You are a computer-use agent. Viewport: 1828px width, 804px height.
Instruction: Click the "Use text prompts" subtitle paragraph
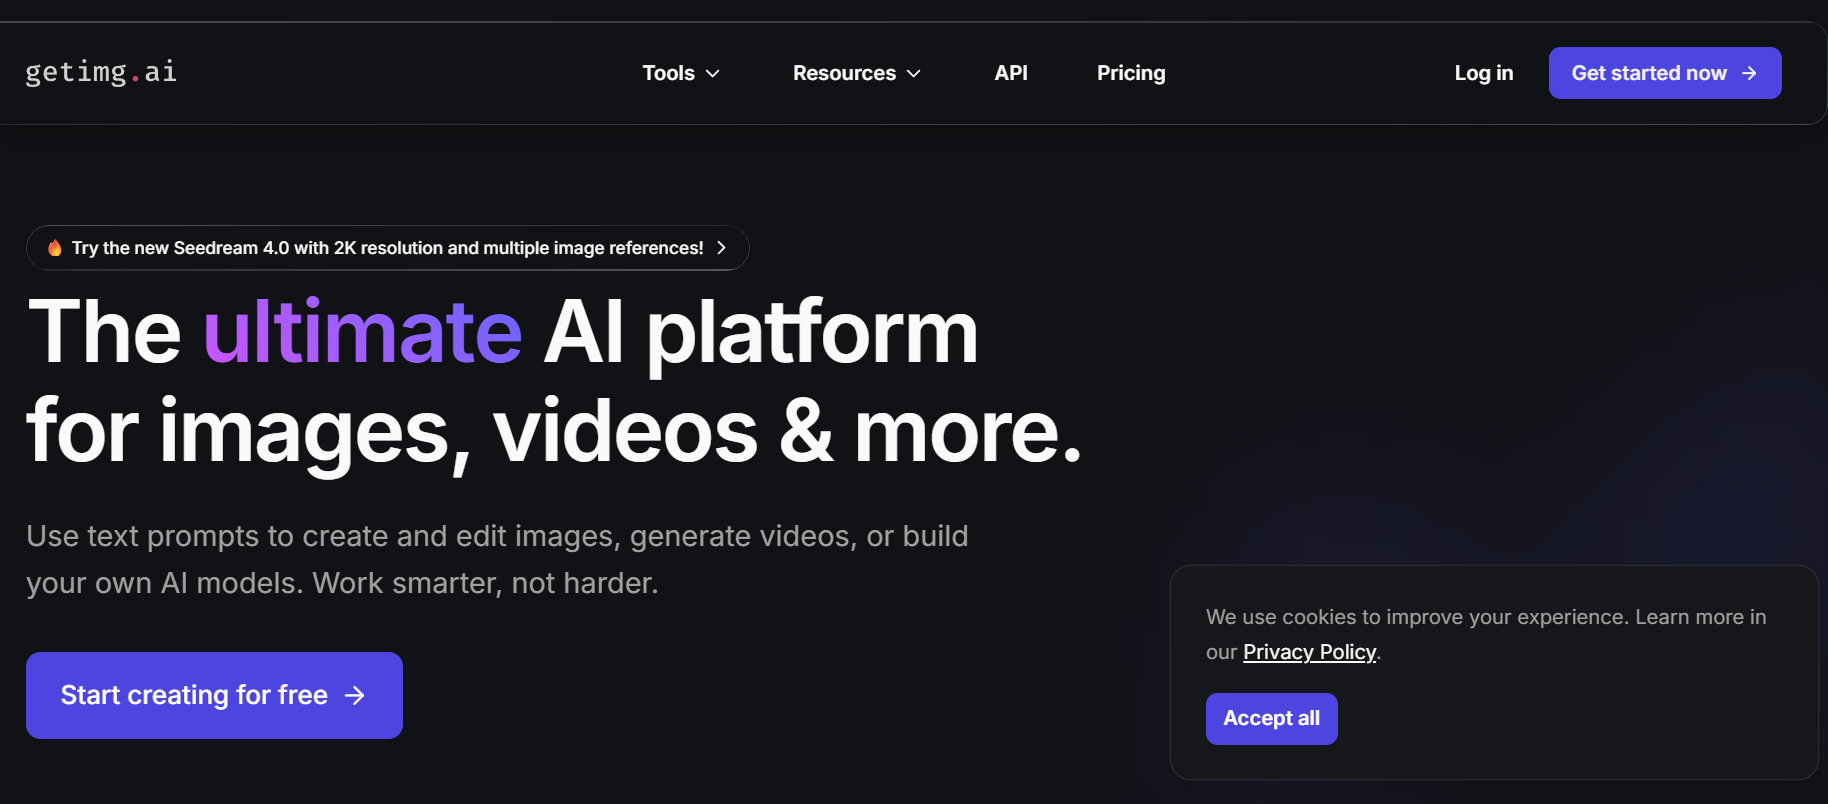click(x=497, y=559)
